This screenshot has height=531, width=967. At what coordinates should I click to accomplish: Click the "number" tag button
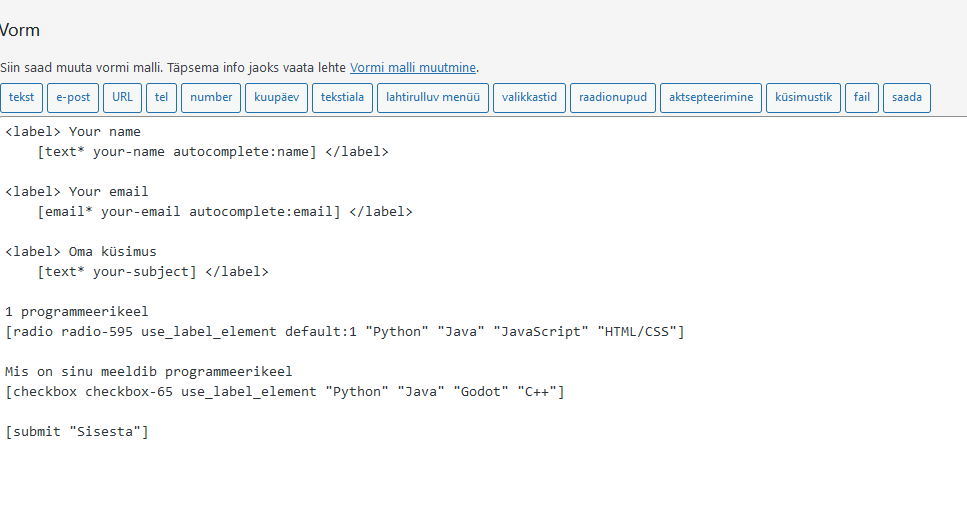click(x=211, y=98)
